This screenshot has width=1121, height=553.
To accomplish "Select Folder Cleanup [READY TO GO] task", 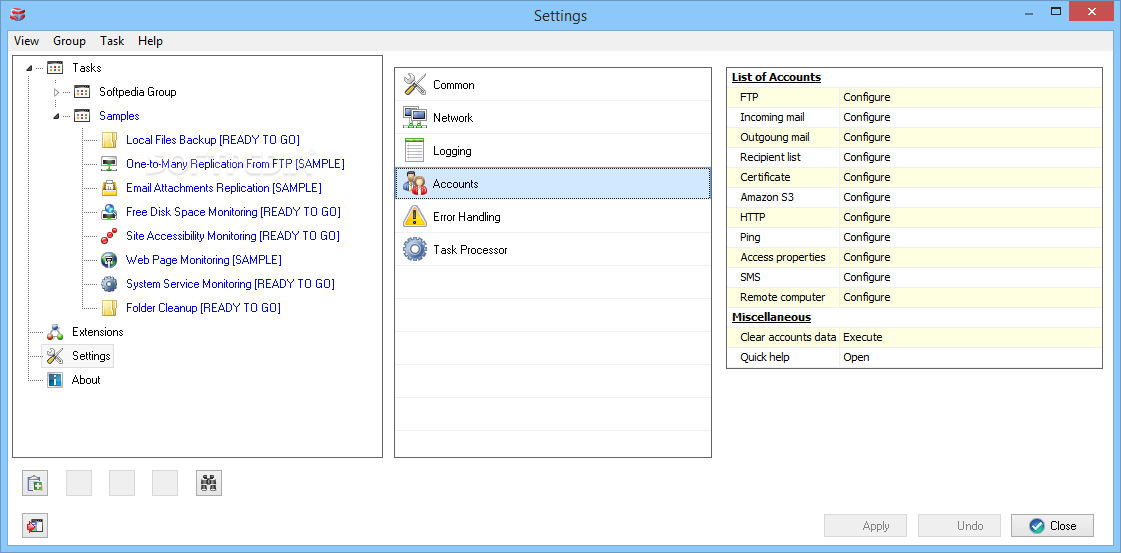I will coord(203,308).
